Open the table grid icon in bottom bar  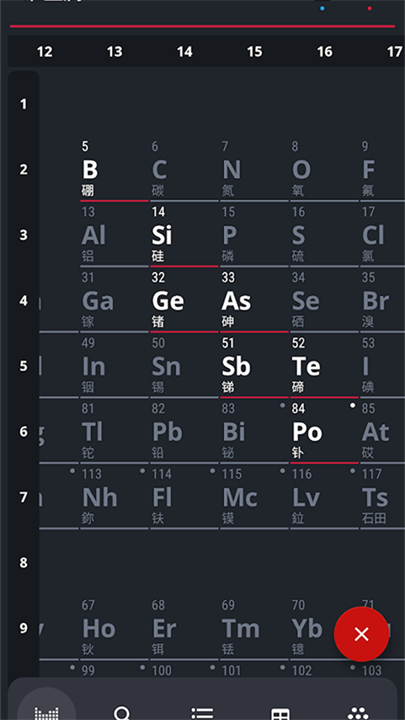coord(280,714)
